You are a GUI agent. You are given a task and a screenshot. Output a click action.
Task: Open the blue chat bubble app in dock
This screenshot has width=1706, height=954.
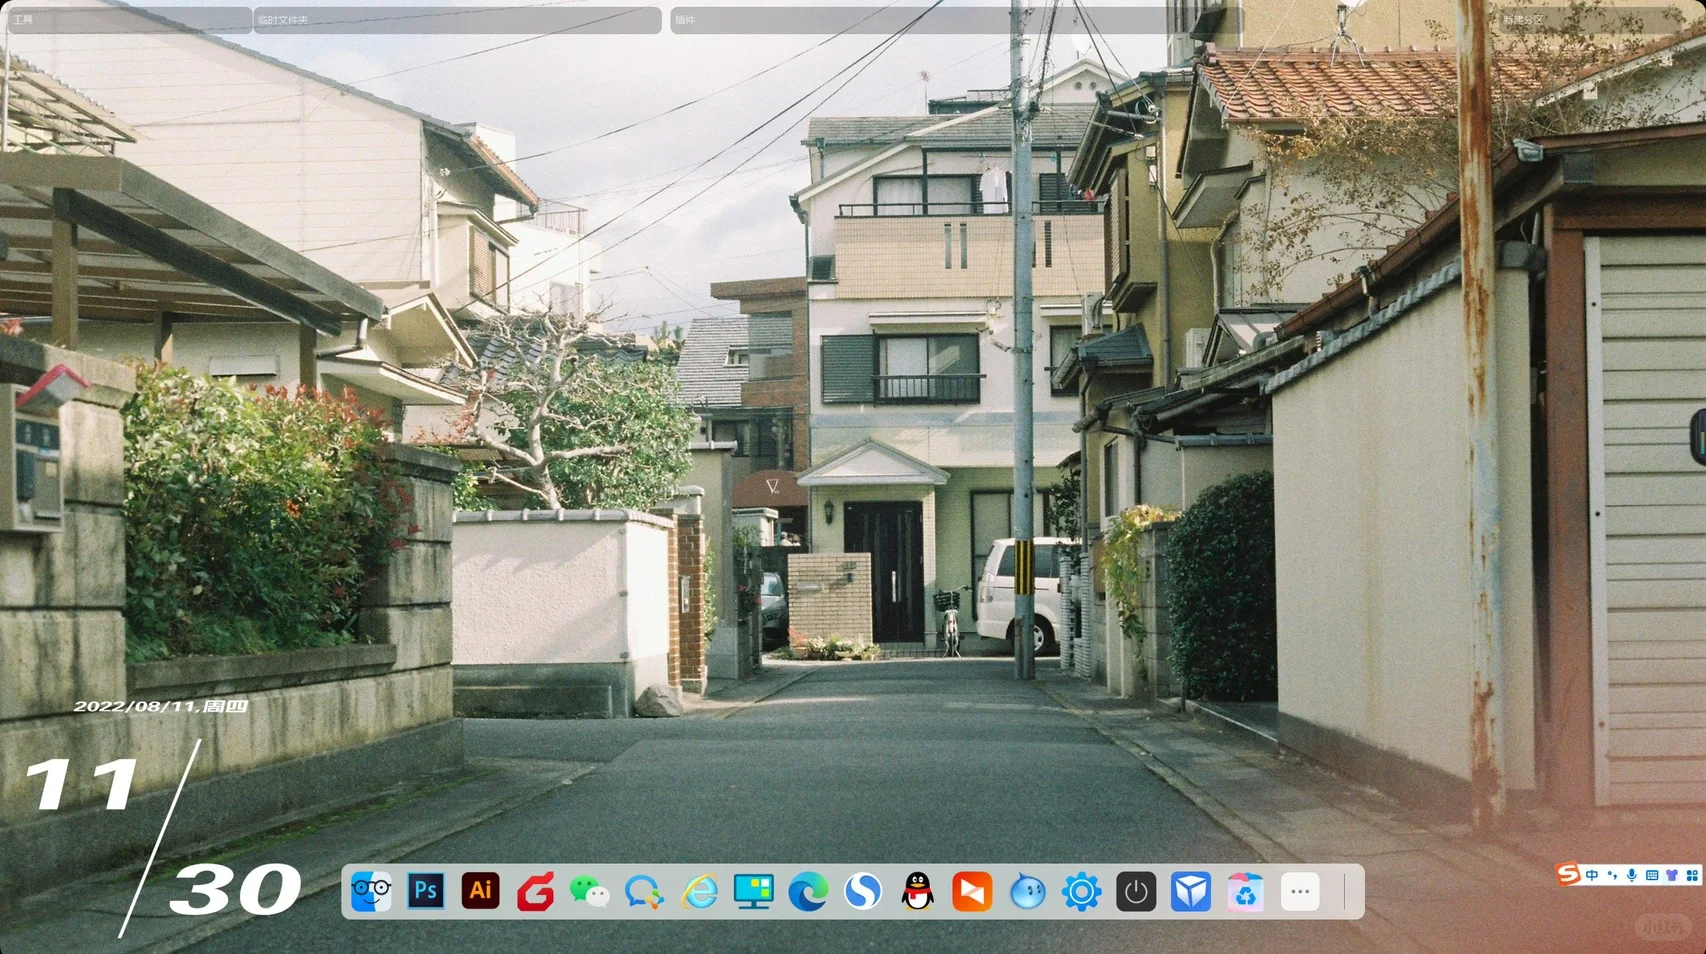(644, 891)
